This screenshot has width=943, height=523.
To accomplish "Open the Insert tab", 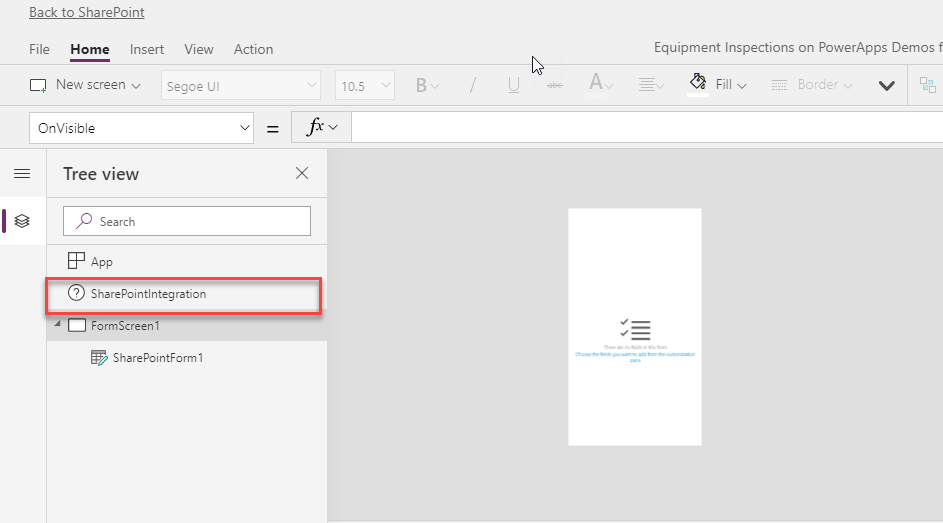I will pyautogui.click(x=147, y=49).
